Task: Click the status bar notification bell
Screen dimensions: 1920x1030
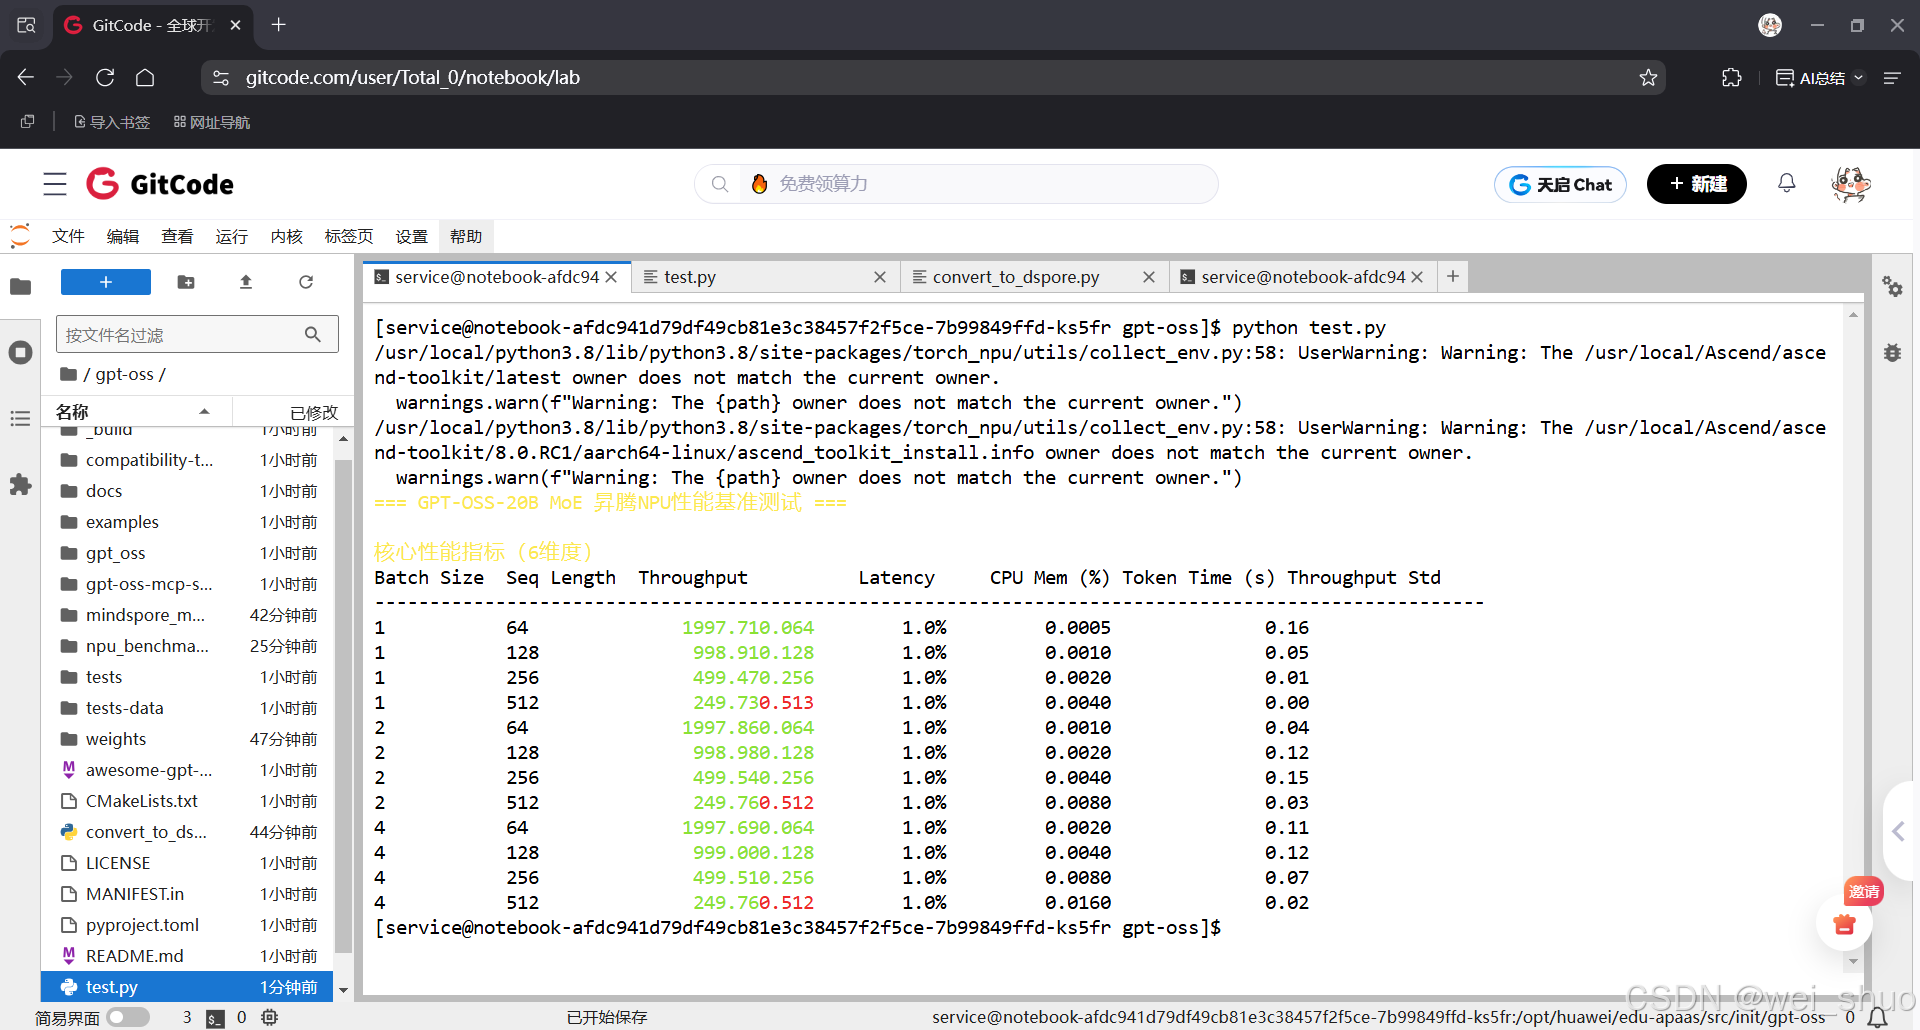Action: coord(1878,1017)
